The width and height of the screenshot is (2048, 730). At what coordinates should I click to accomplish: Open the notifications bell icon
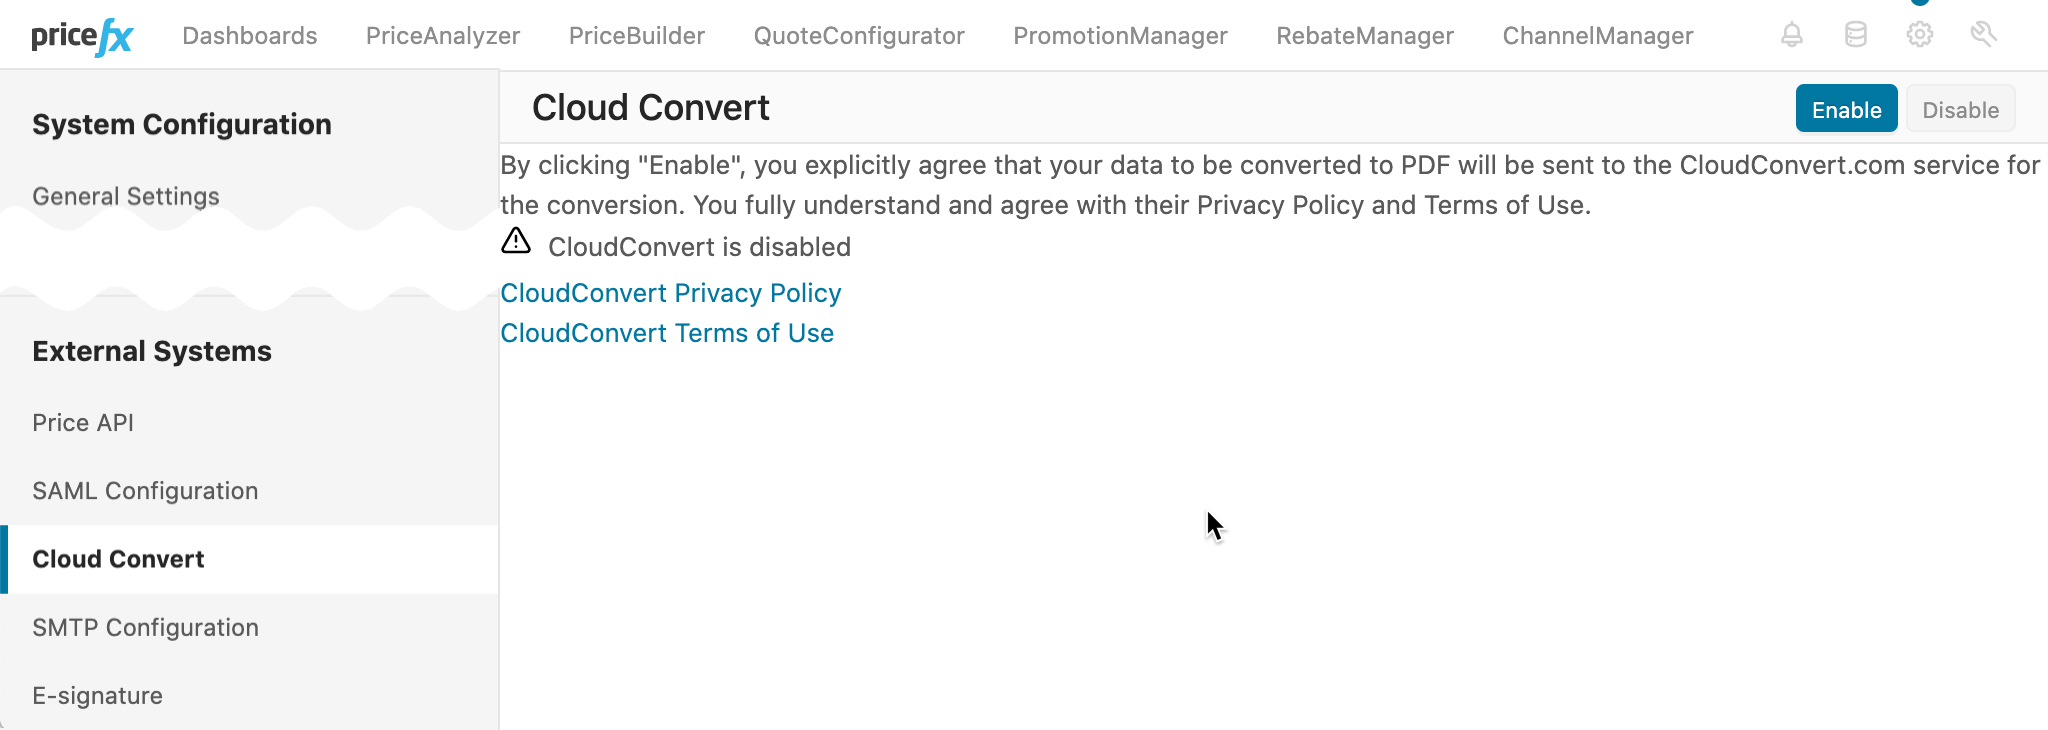point(1791,34)
